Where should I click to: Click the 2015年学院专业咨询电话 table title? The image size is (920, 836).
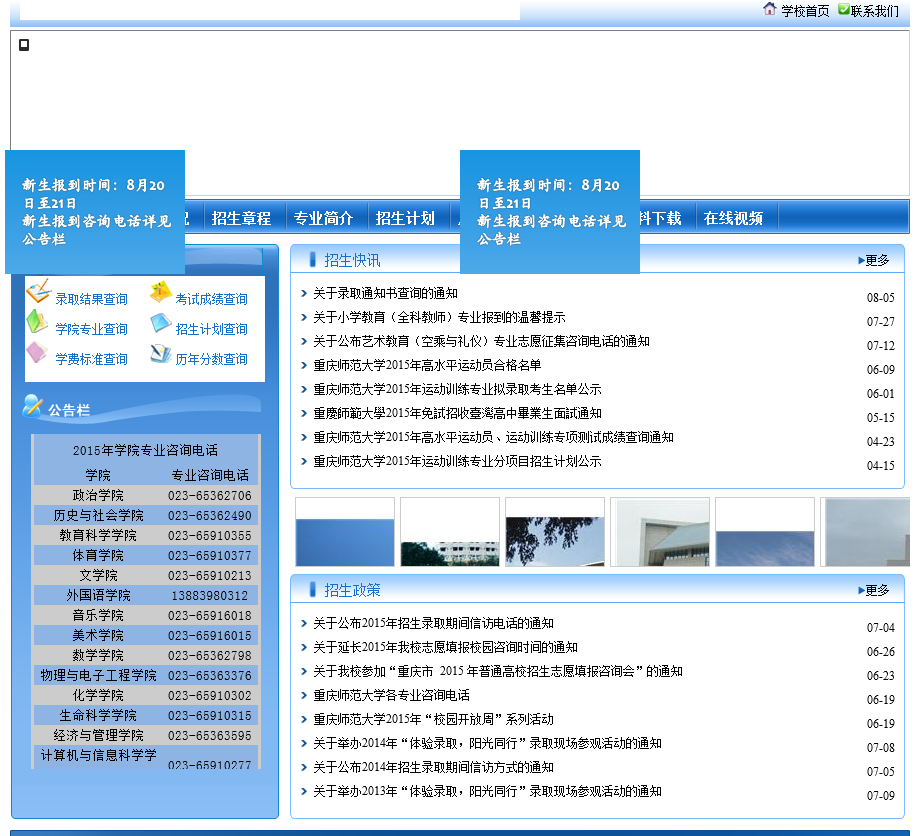[146, 450]
